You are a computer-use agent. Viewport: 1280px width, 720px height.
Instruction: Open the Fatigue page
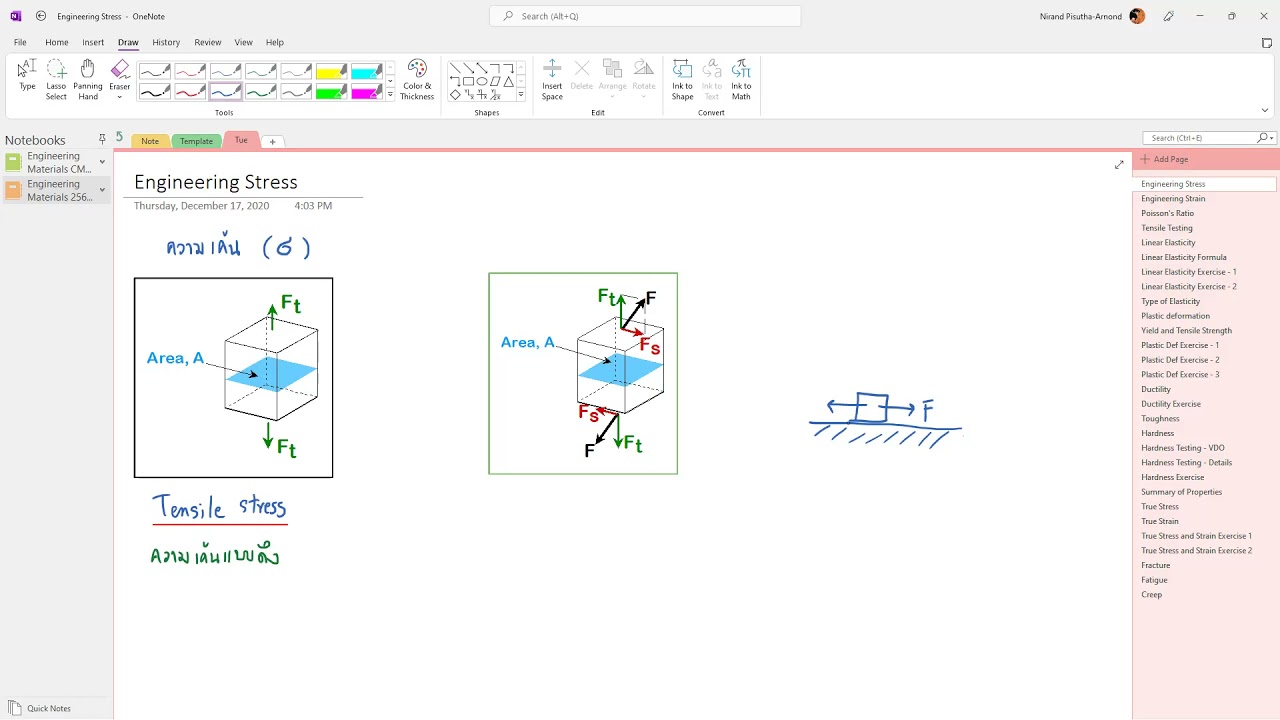tap(1154, 580)
